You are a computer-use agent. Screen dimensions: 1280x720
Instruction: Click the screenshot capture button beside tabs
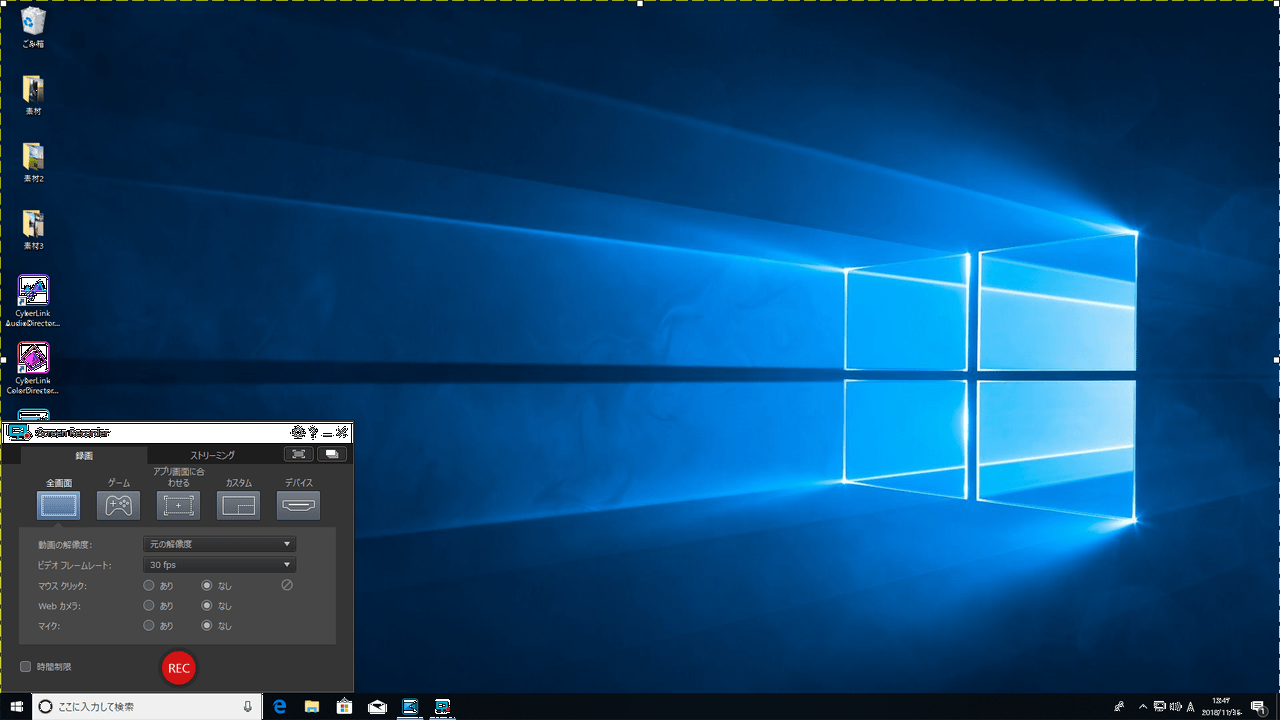click(298, 454)
